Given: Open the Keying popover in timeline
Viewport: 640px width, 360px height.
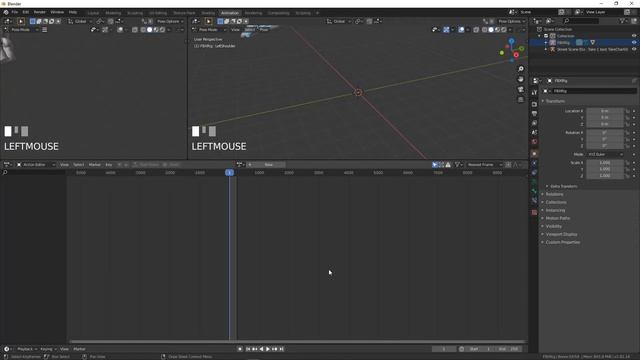Looking at the screenshot, I should 48,349.
